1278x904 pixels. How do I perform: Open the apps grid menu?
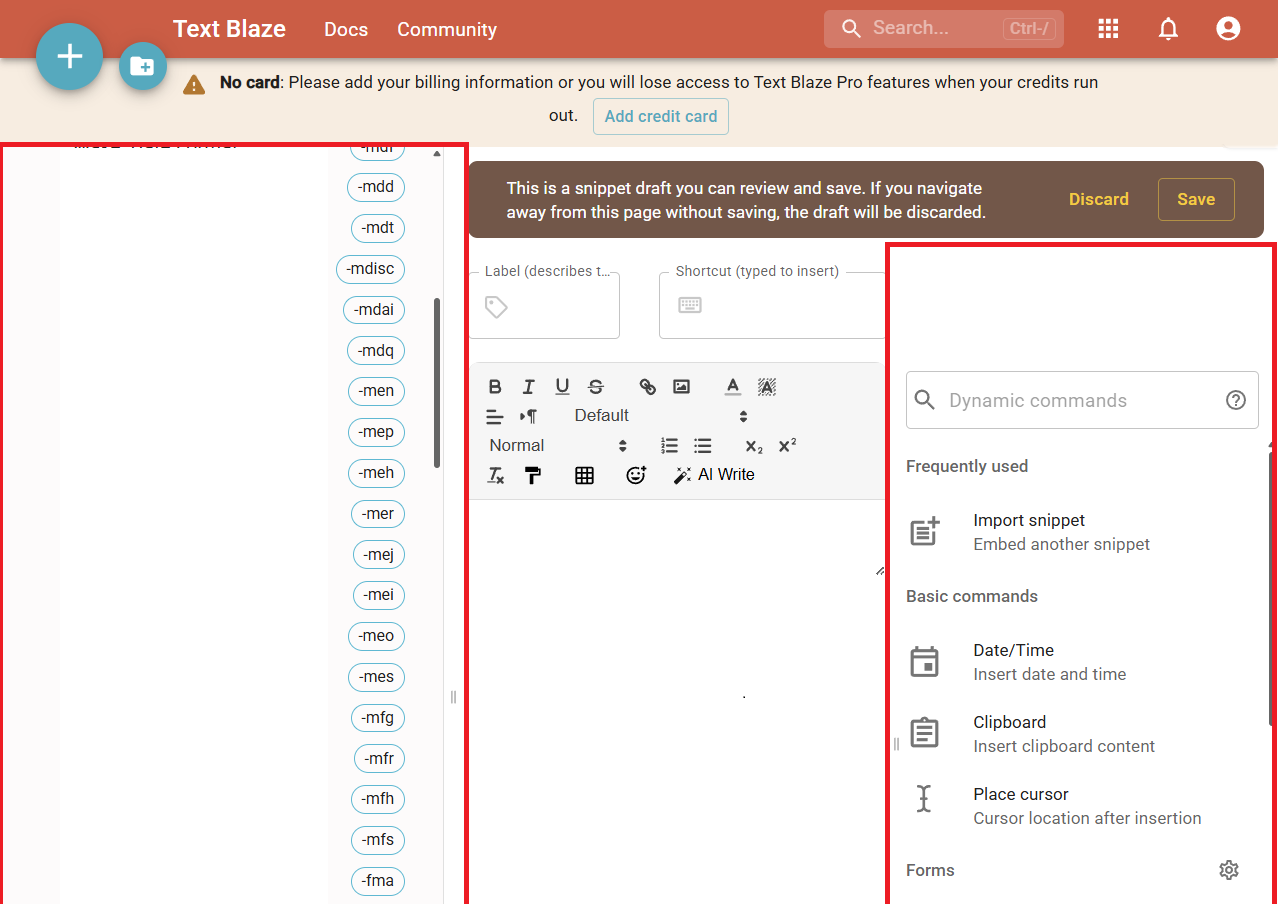[1108, 29]
